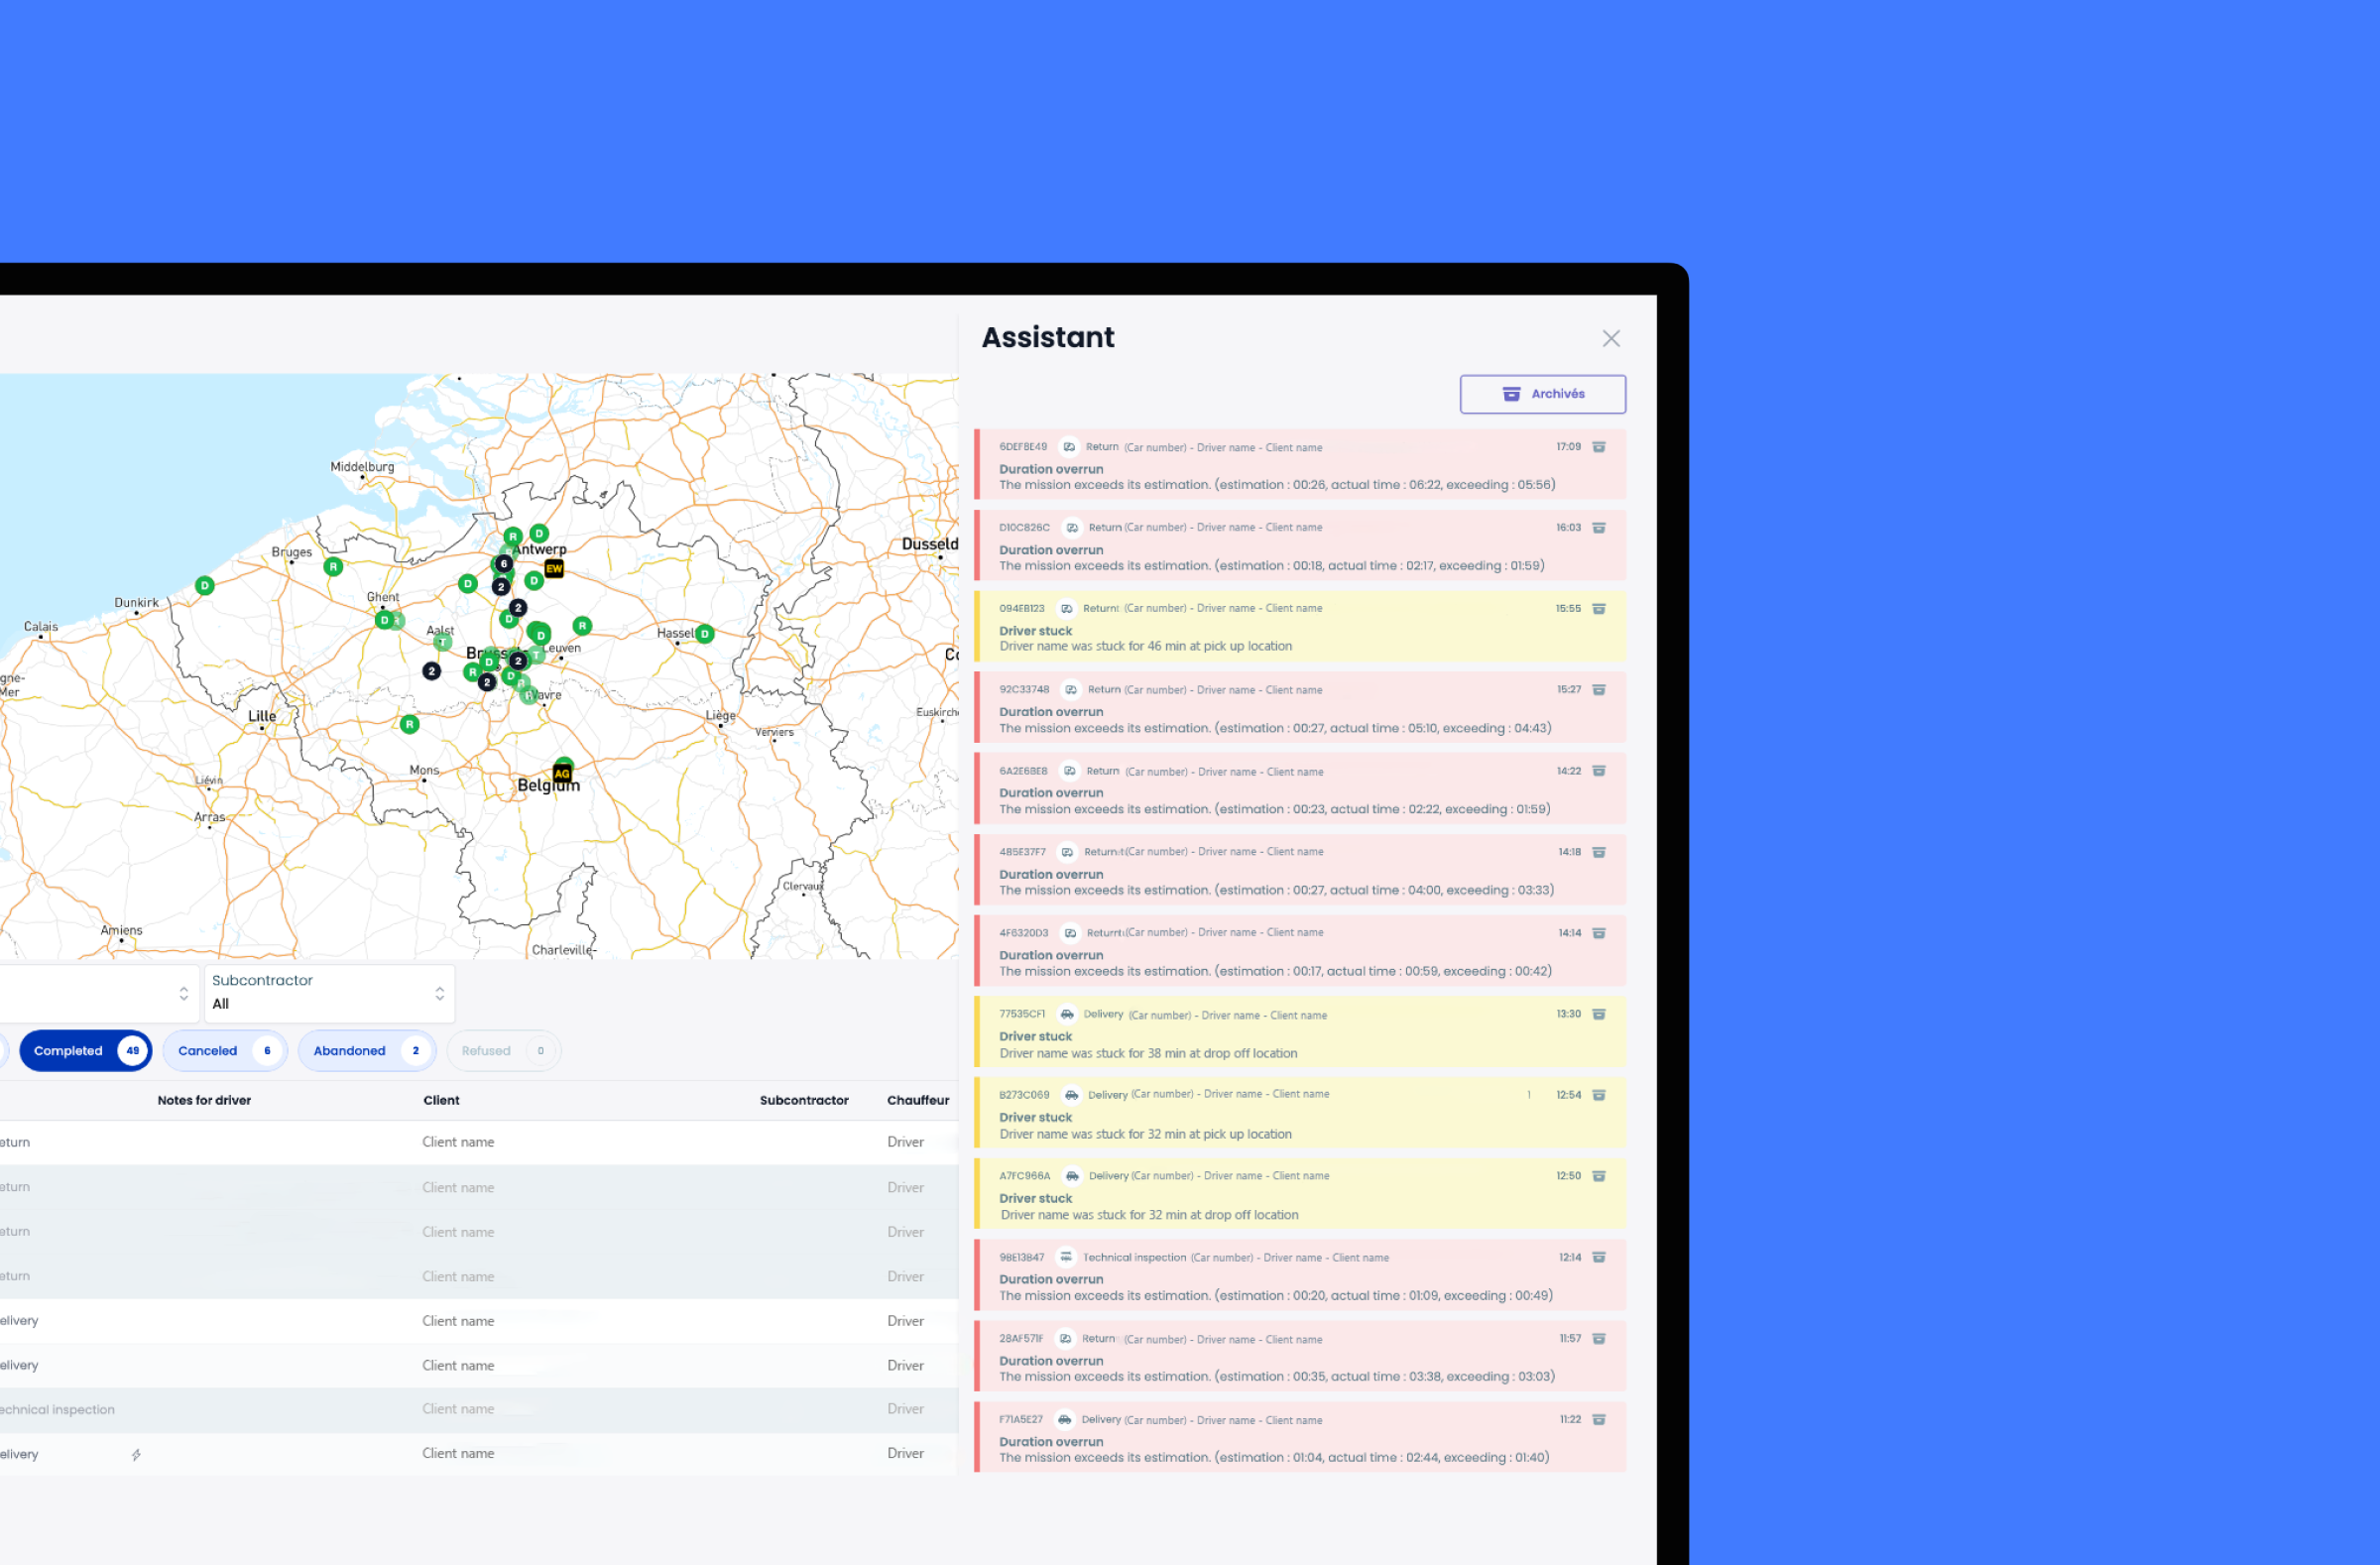Click the yellow EW marker near Antwerp
The height and width of the screenshot is (1565, 2380).
click(x=554, y=568)
